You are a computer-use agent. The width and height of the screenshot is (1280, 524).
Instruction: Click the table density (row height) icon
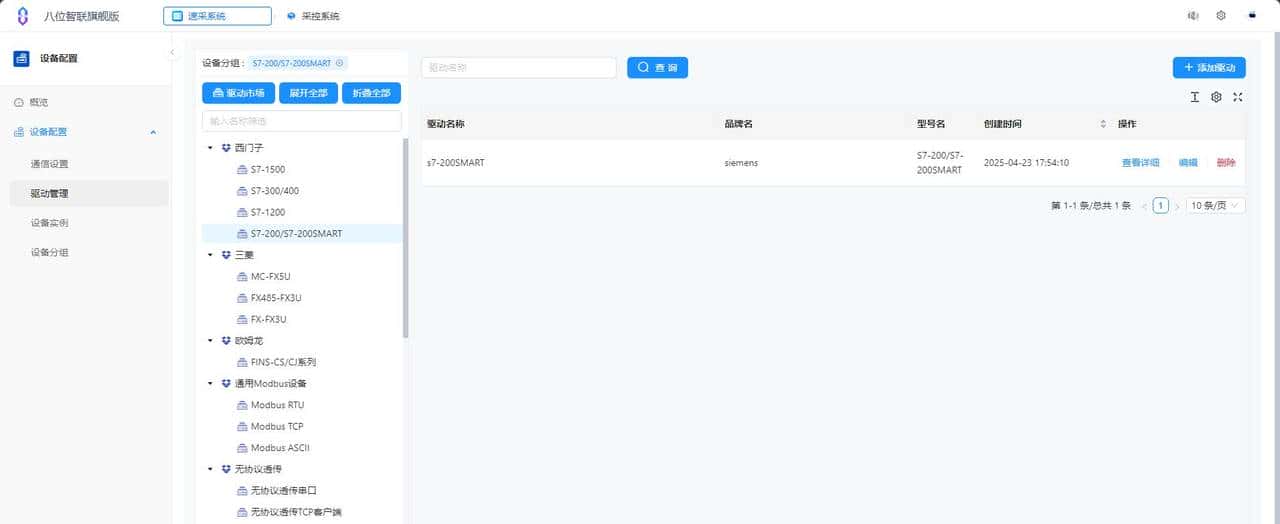point(1194,97)
